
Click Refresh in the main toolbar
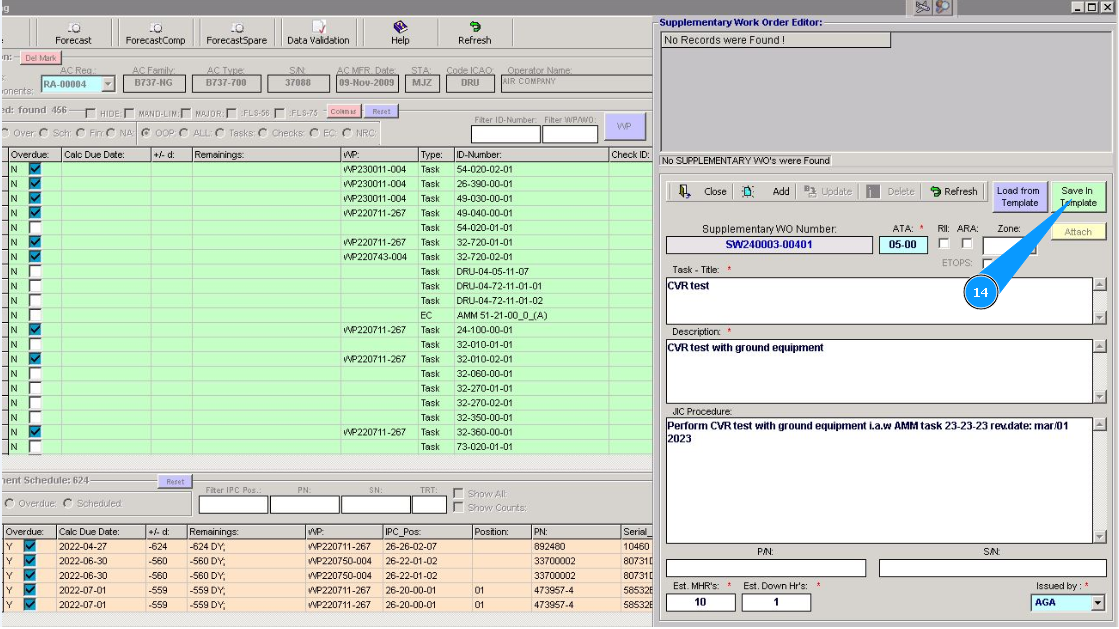pos(474,33)
